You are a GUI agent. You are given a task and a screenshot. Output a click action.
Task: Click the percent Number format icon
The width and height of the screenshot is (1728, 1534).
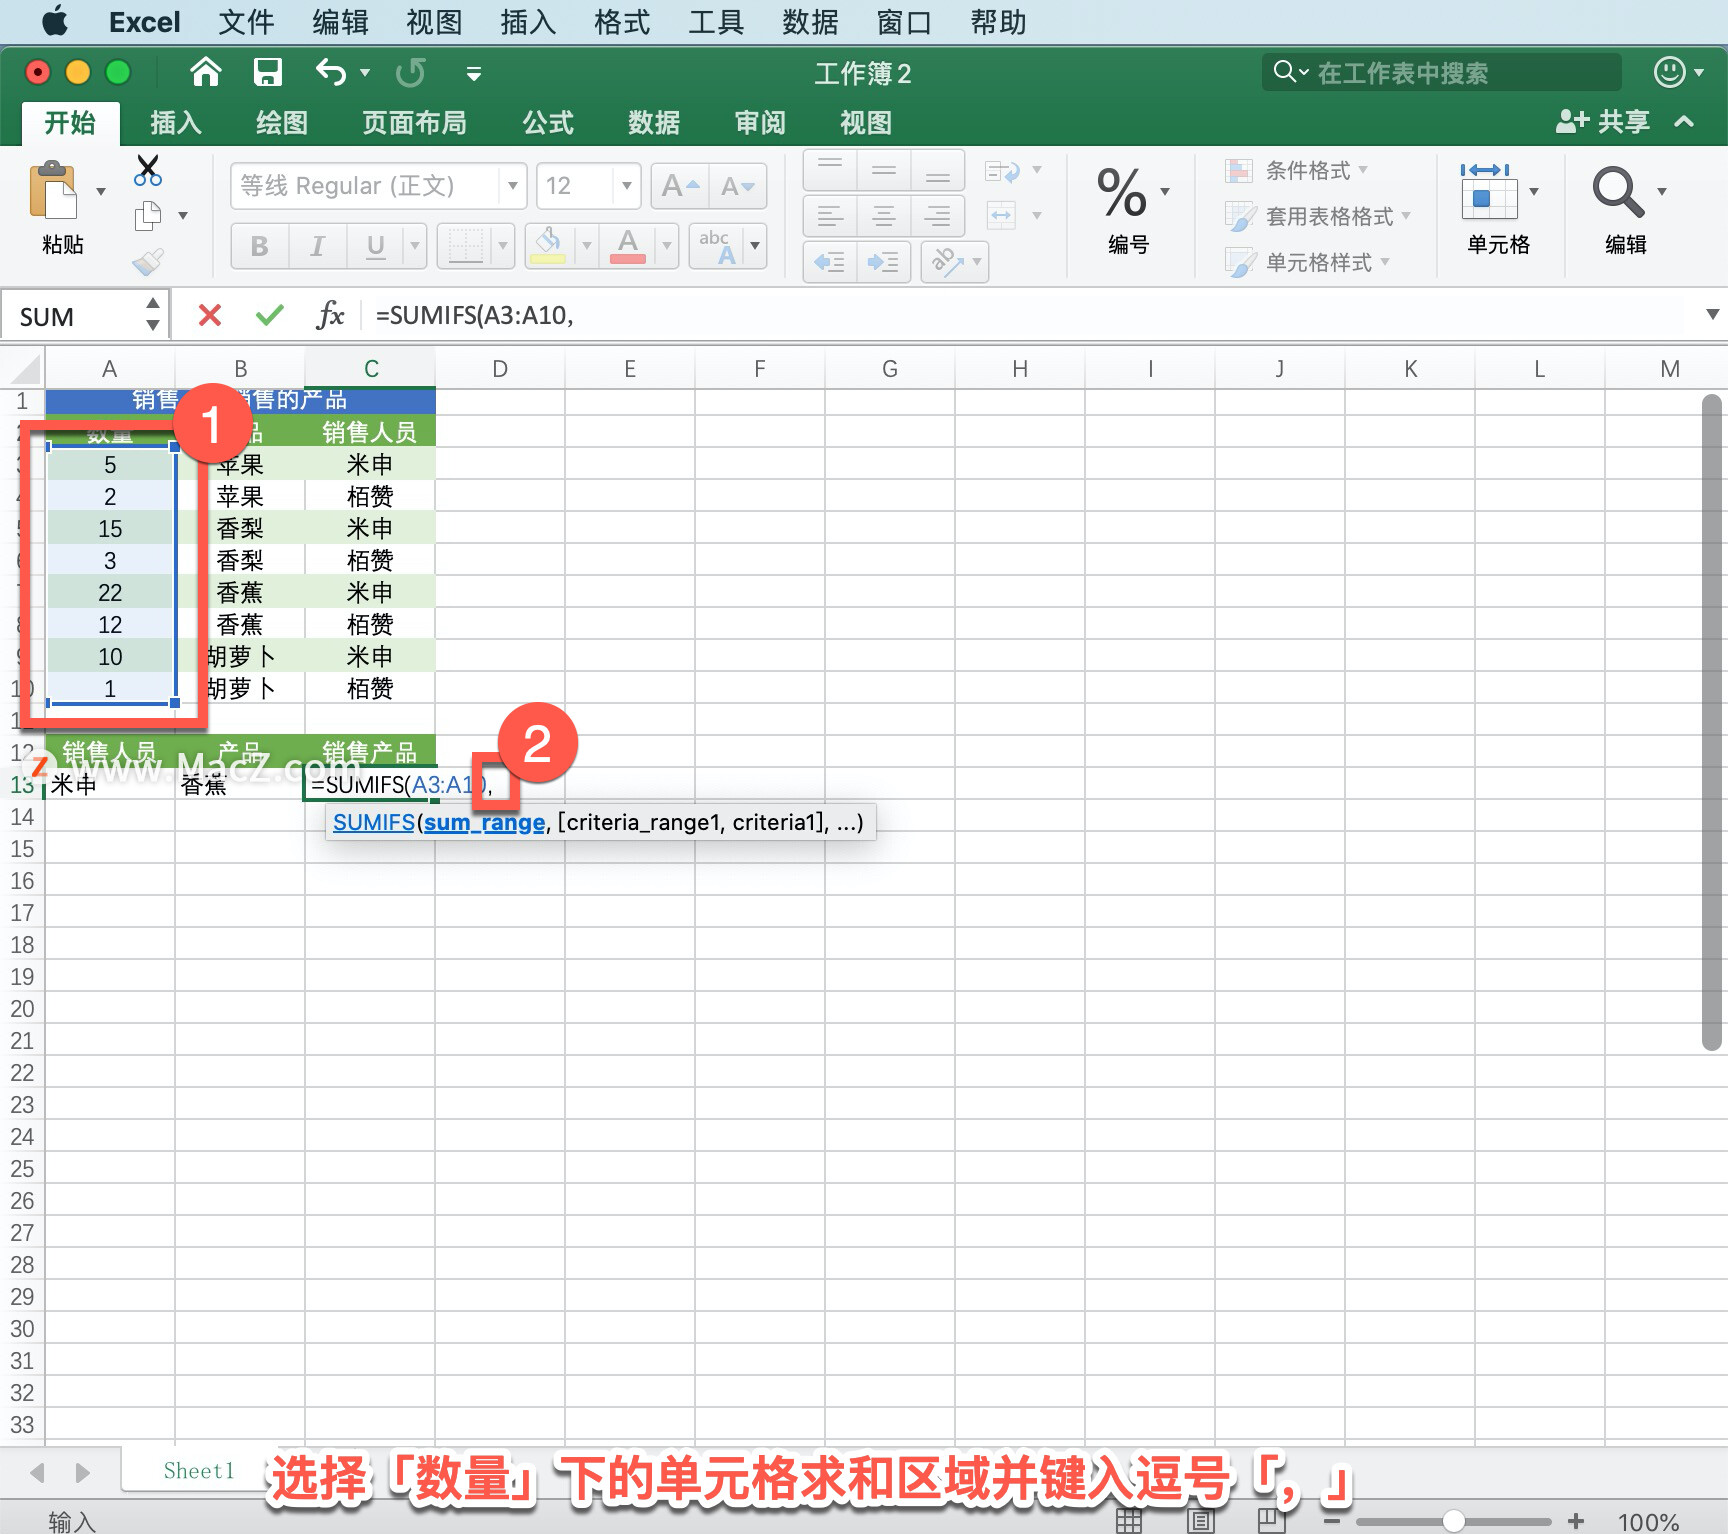point(1121,192)
